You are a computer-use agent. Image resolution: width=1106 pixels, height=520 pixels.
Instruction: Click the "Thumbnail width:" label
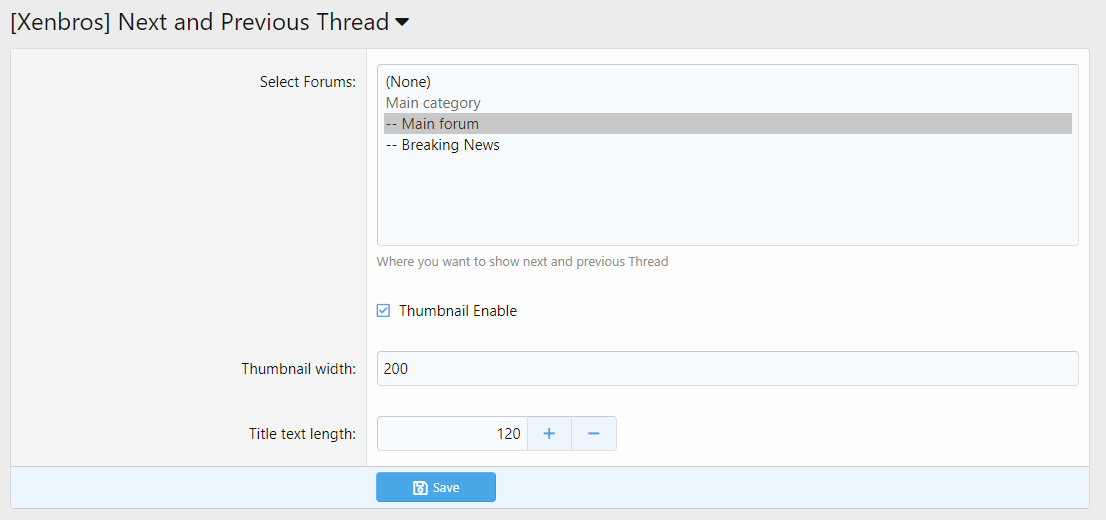point(298,369)
